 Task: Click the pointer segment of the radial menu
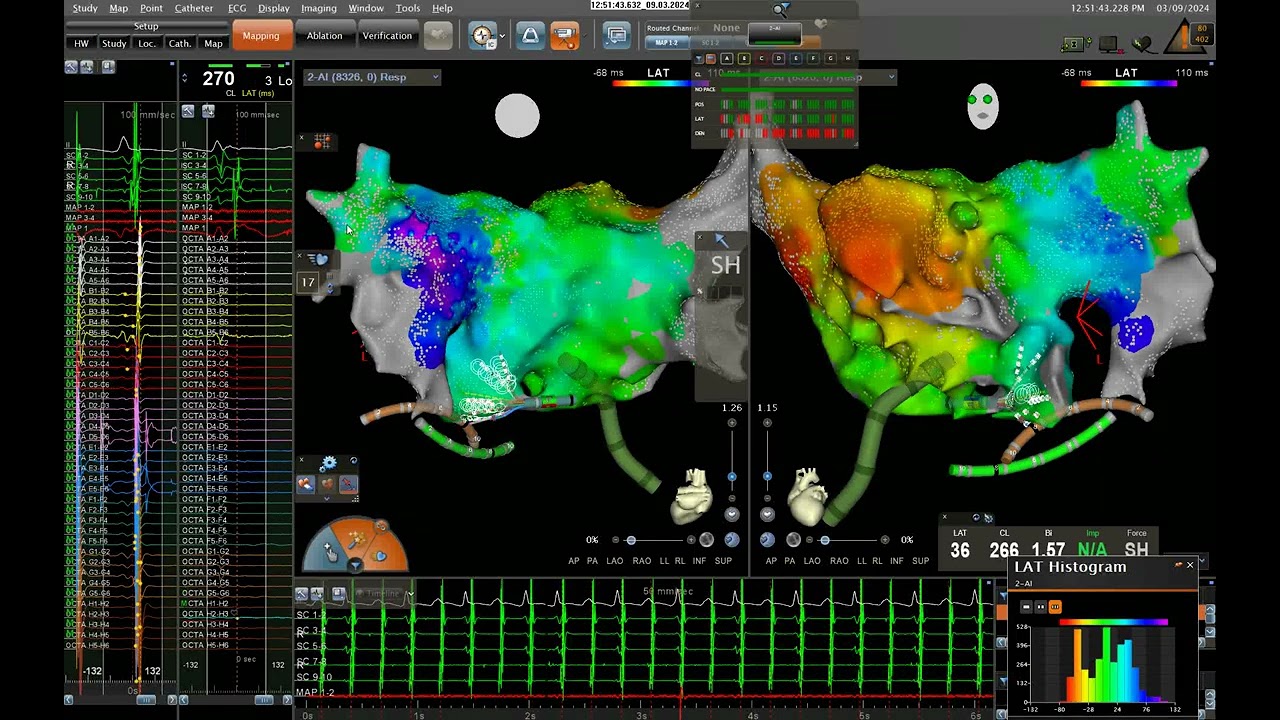[x=328, y=551]
